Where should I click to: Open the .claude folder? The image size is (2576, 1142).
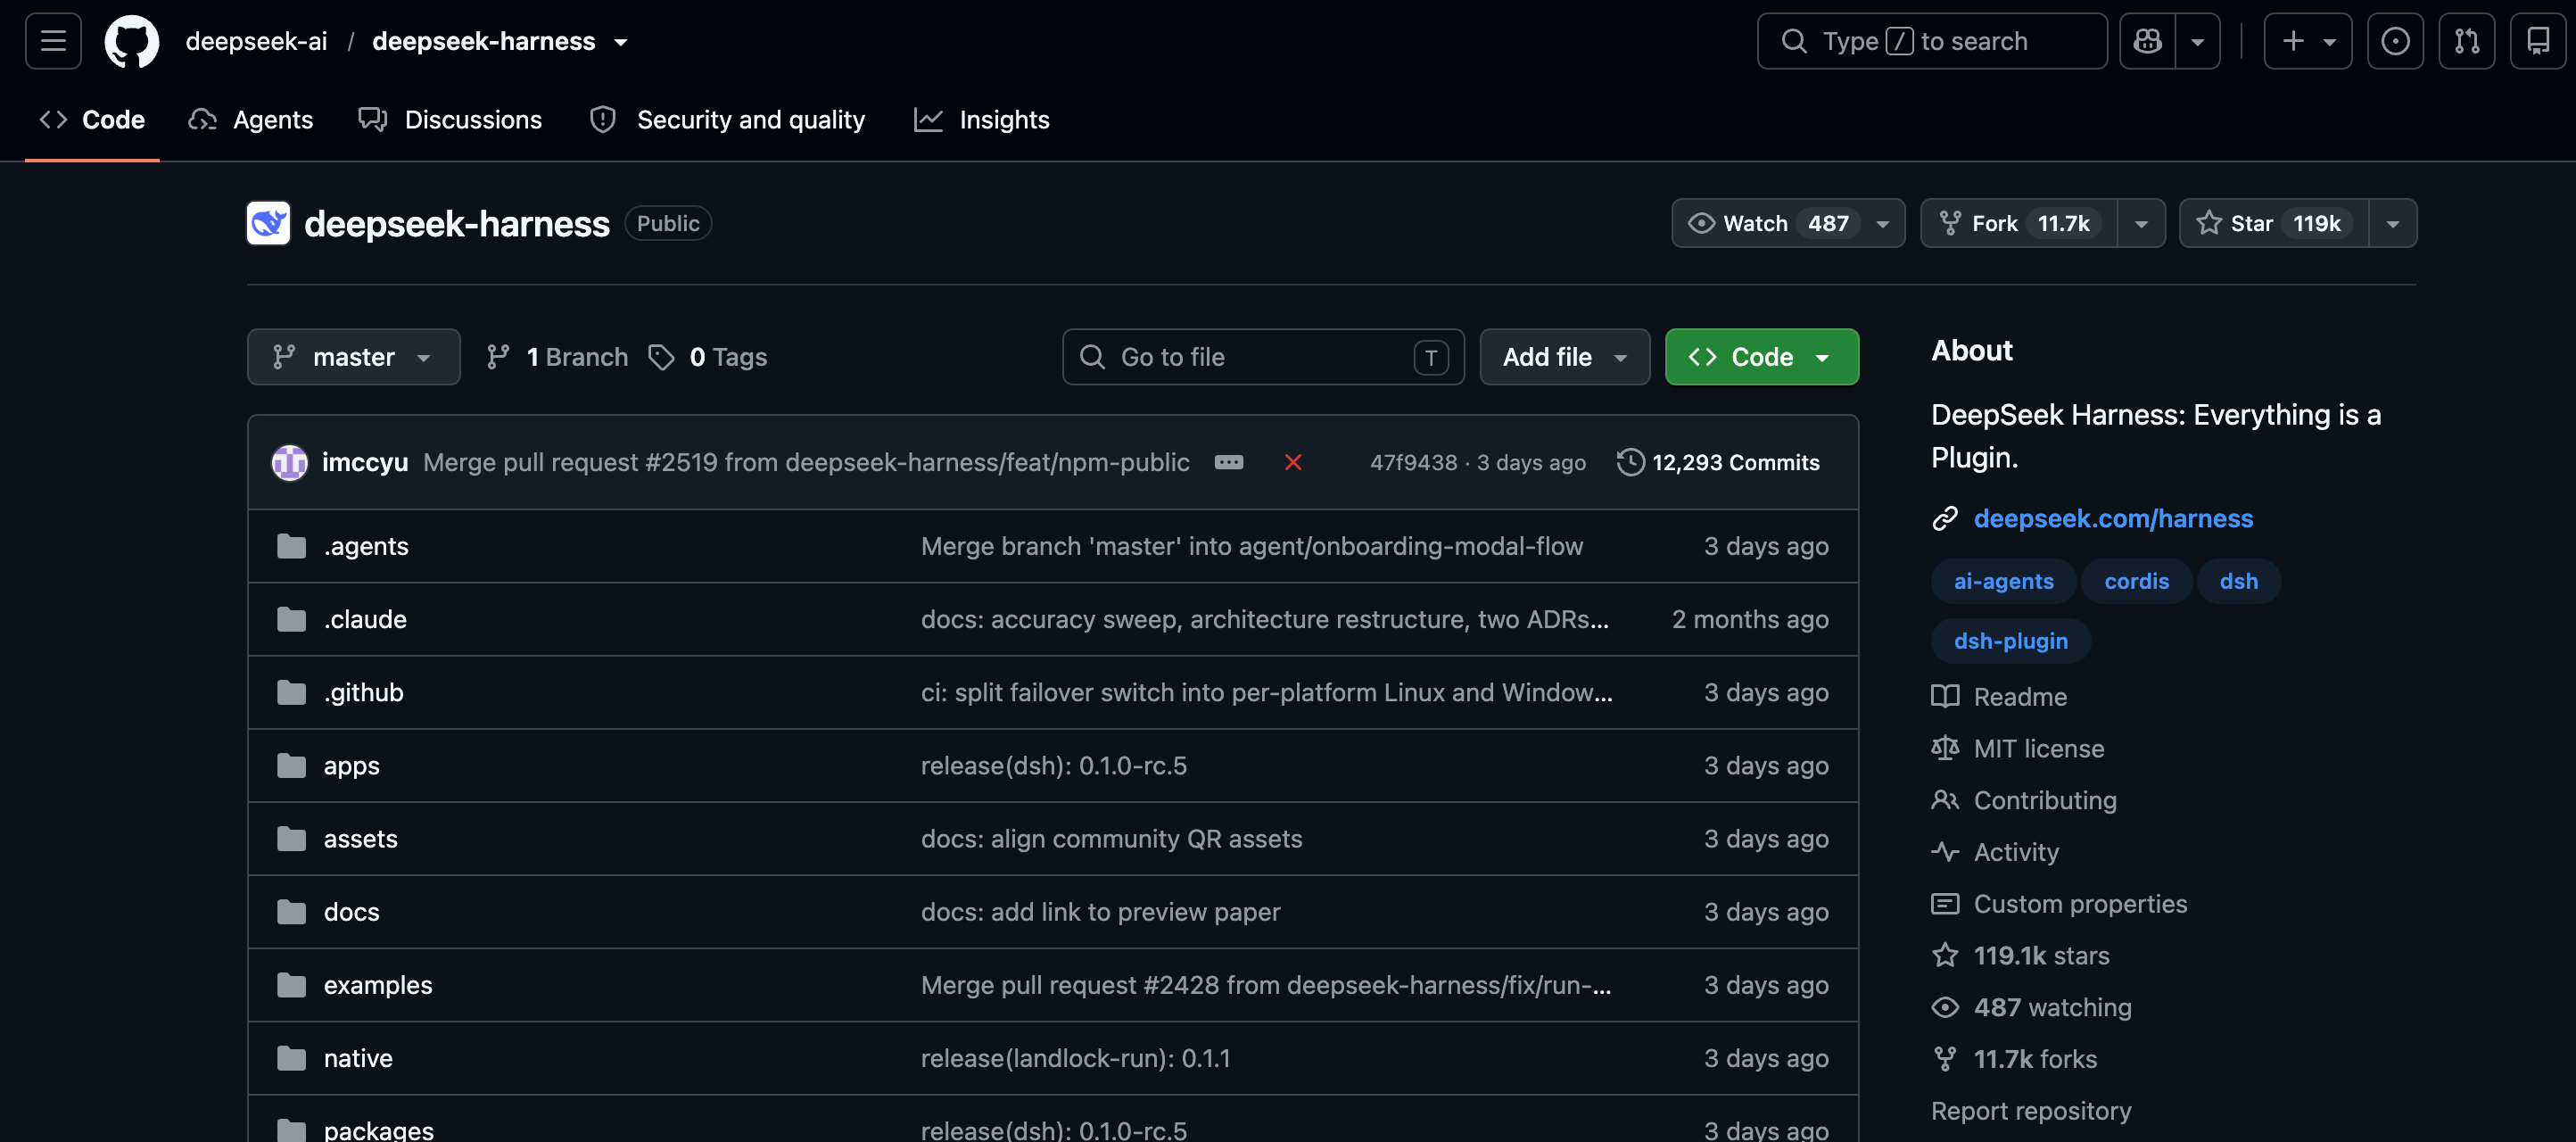(365, 619)
